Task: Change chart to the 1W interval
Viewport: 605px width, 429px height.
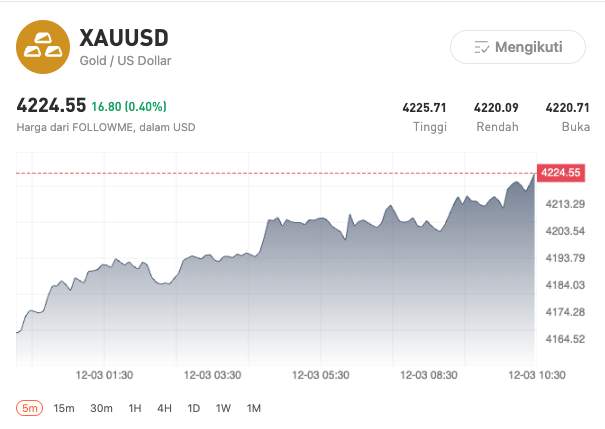Action: click(223, 408)
